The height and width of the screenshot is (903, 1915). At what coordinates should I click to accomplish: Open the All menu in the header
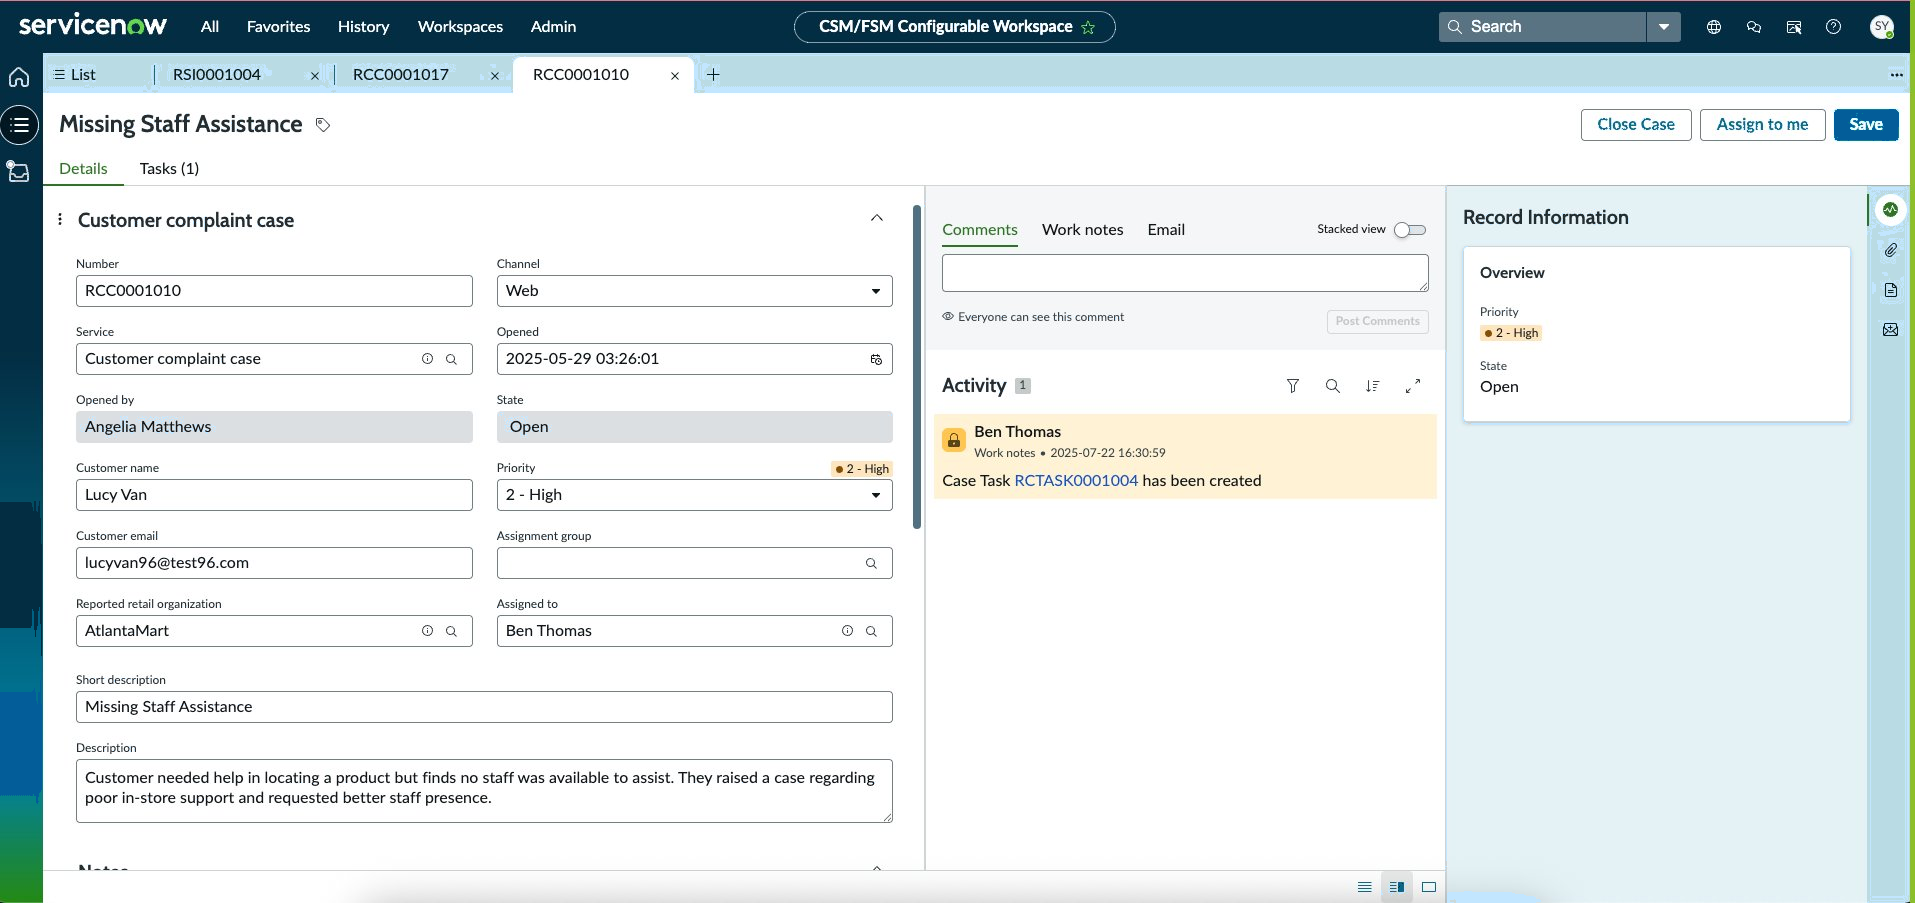pos(210,27)
